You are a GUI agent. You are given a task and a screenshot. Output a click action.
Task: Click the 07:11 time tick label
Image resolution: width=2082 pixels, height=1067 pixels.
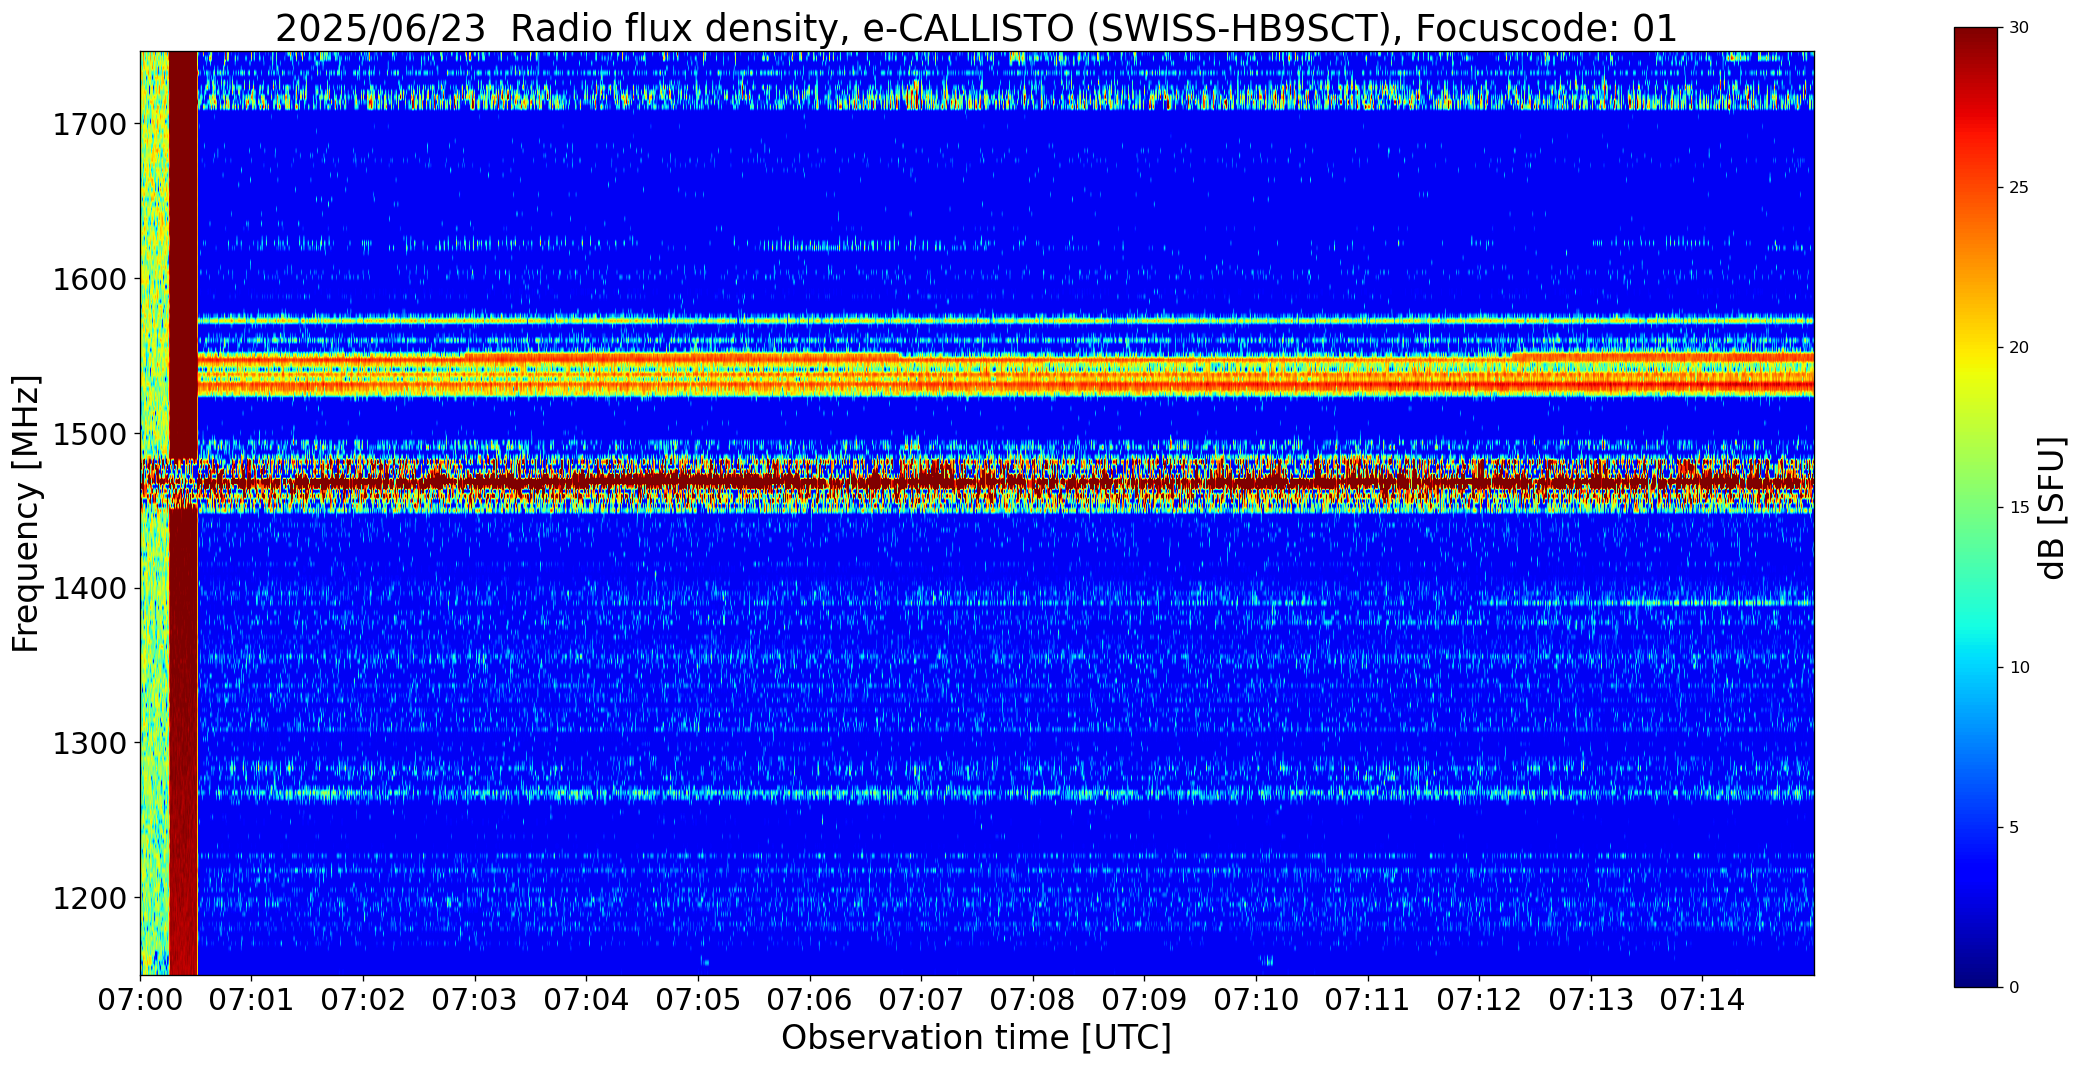click(x=1368, y=1000)
